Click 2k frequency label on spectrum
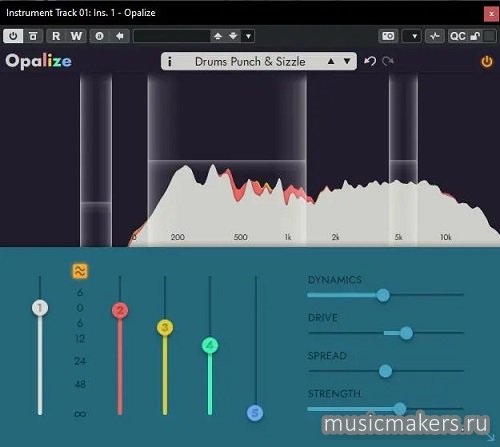The height and width of the screenshot is (447, 500). [x=335, y=237]
